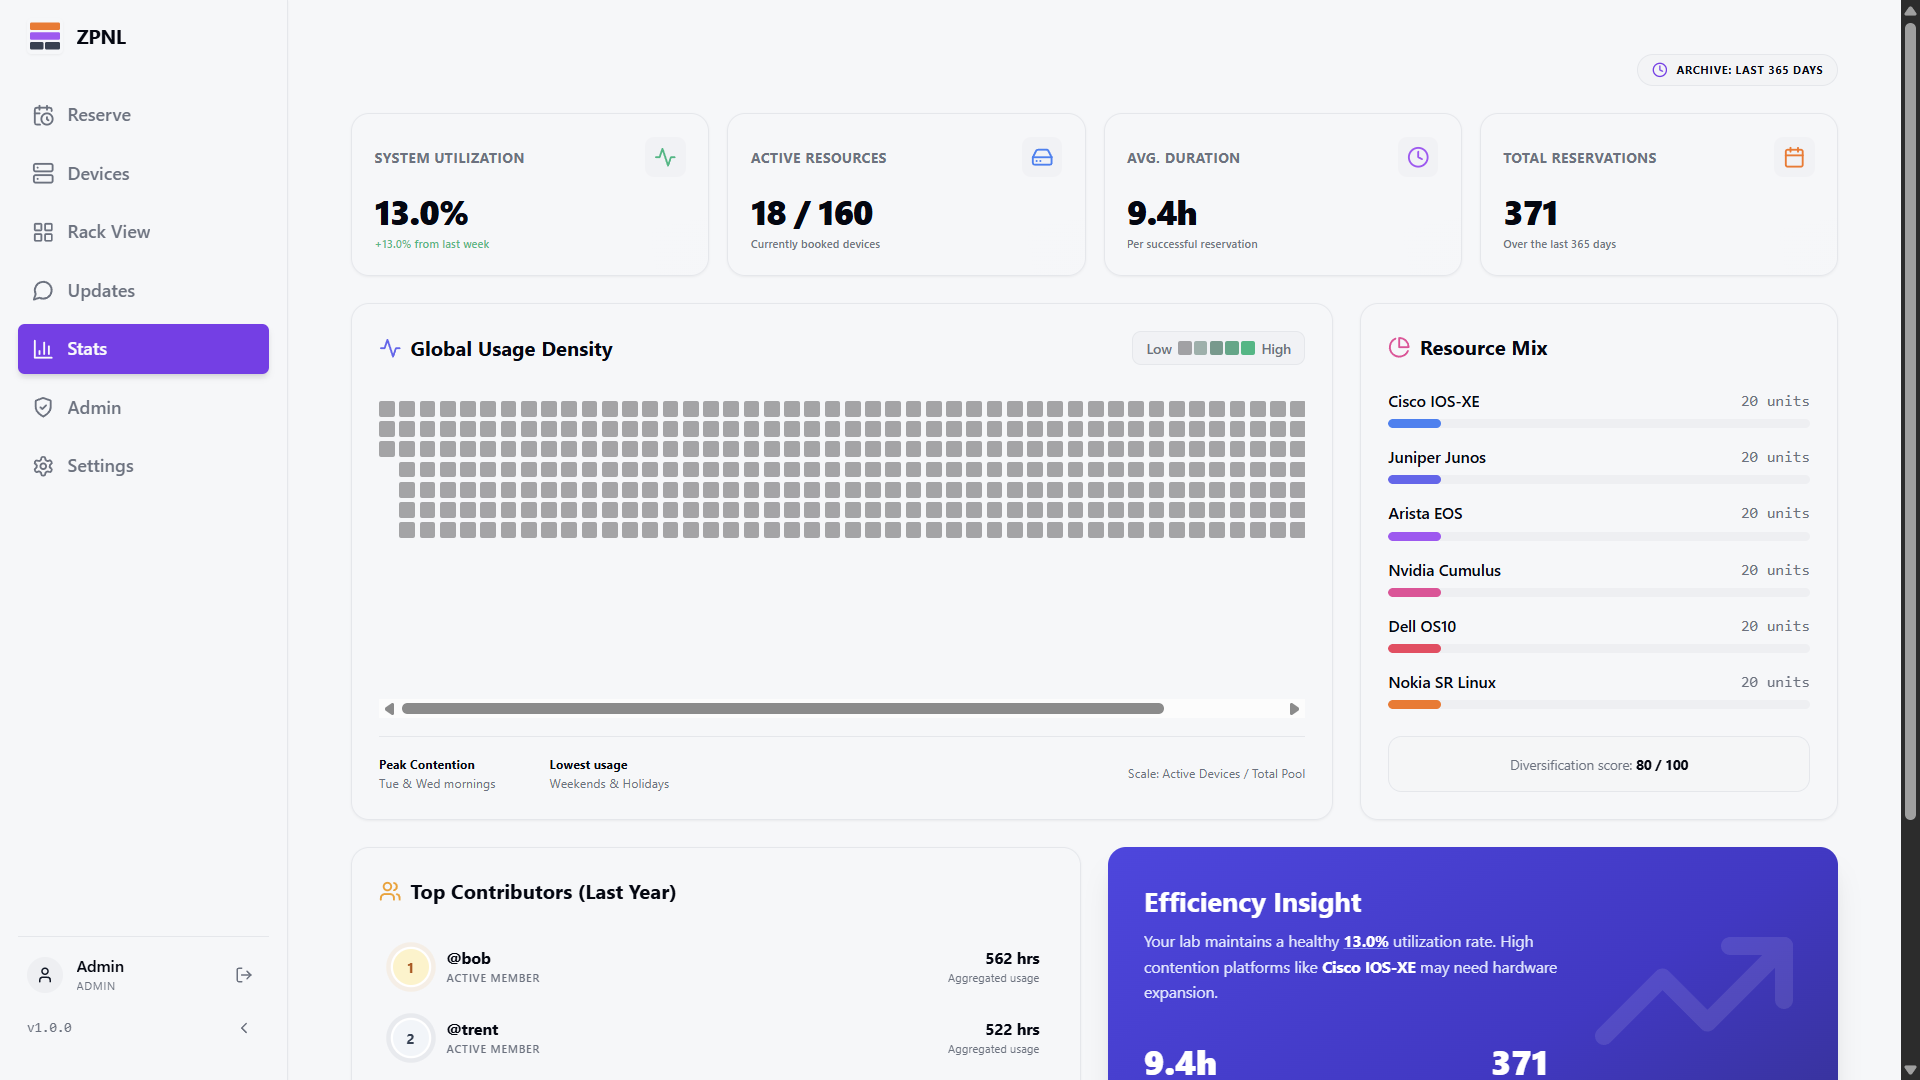The image size is (1920, 1080).
Task: Click the right arrow on the heatmap scrollbar
Action: pos(1294,708)
